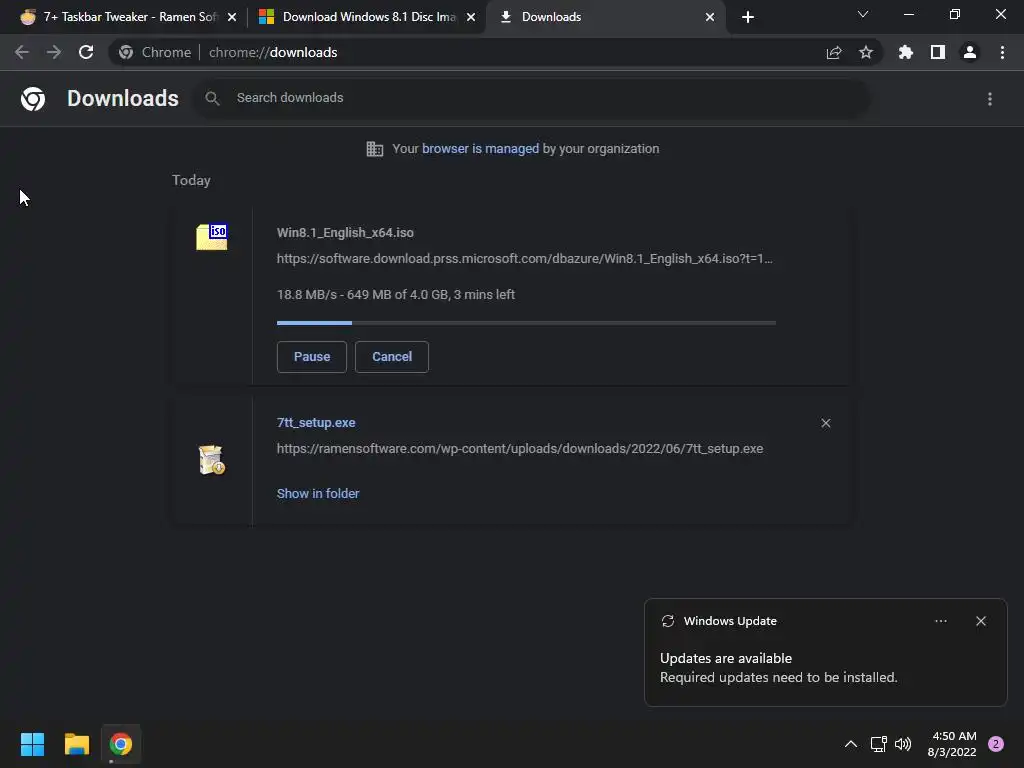This screenshot has width=1024, height=768.
Task: Click the Today date heading
Action: 191,180
